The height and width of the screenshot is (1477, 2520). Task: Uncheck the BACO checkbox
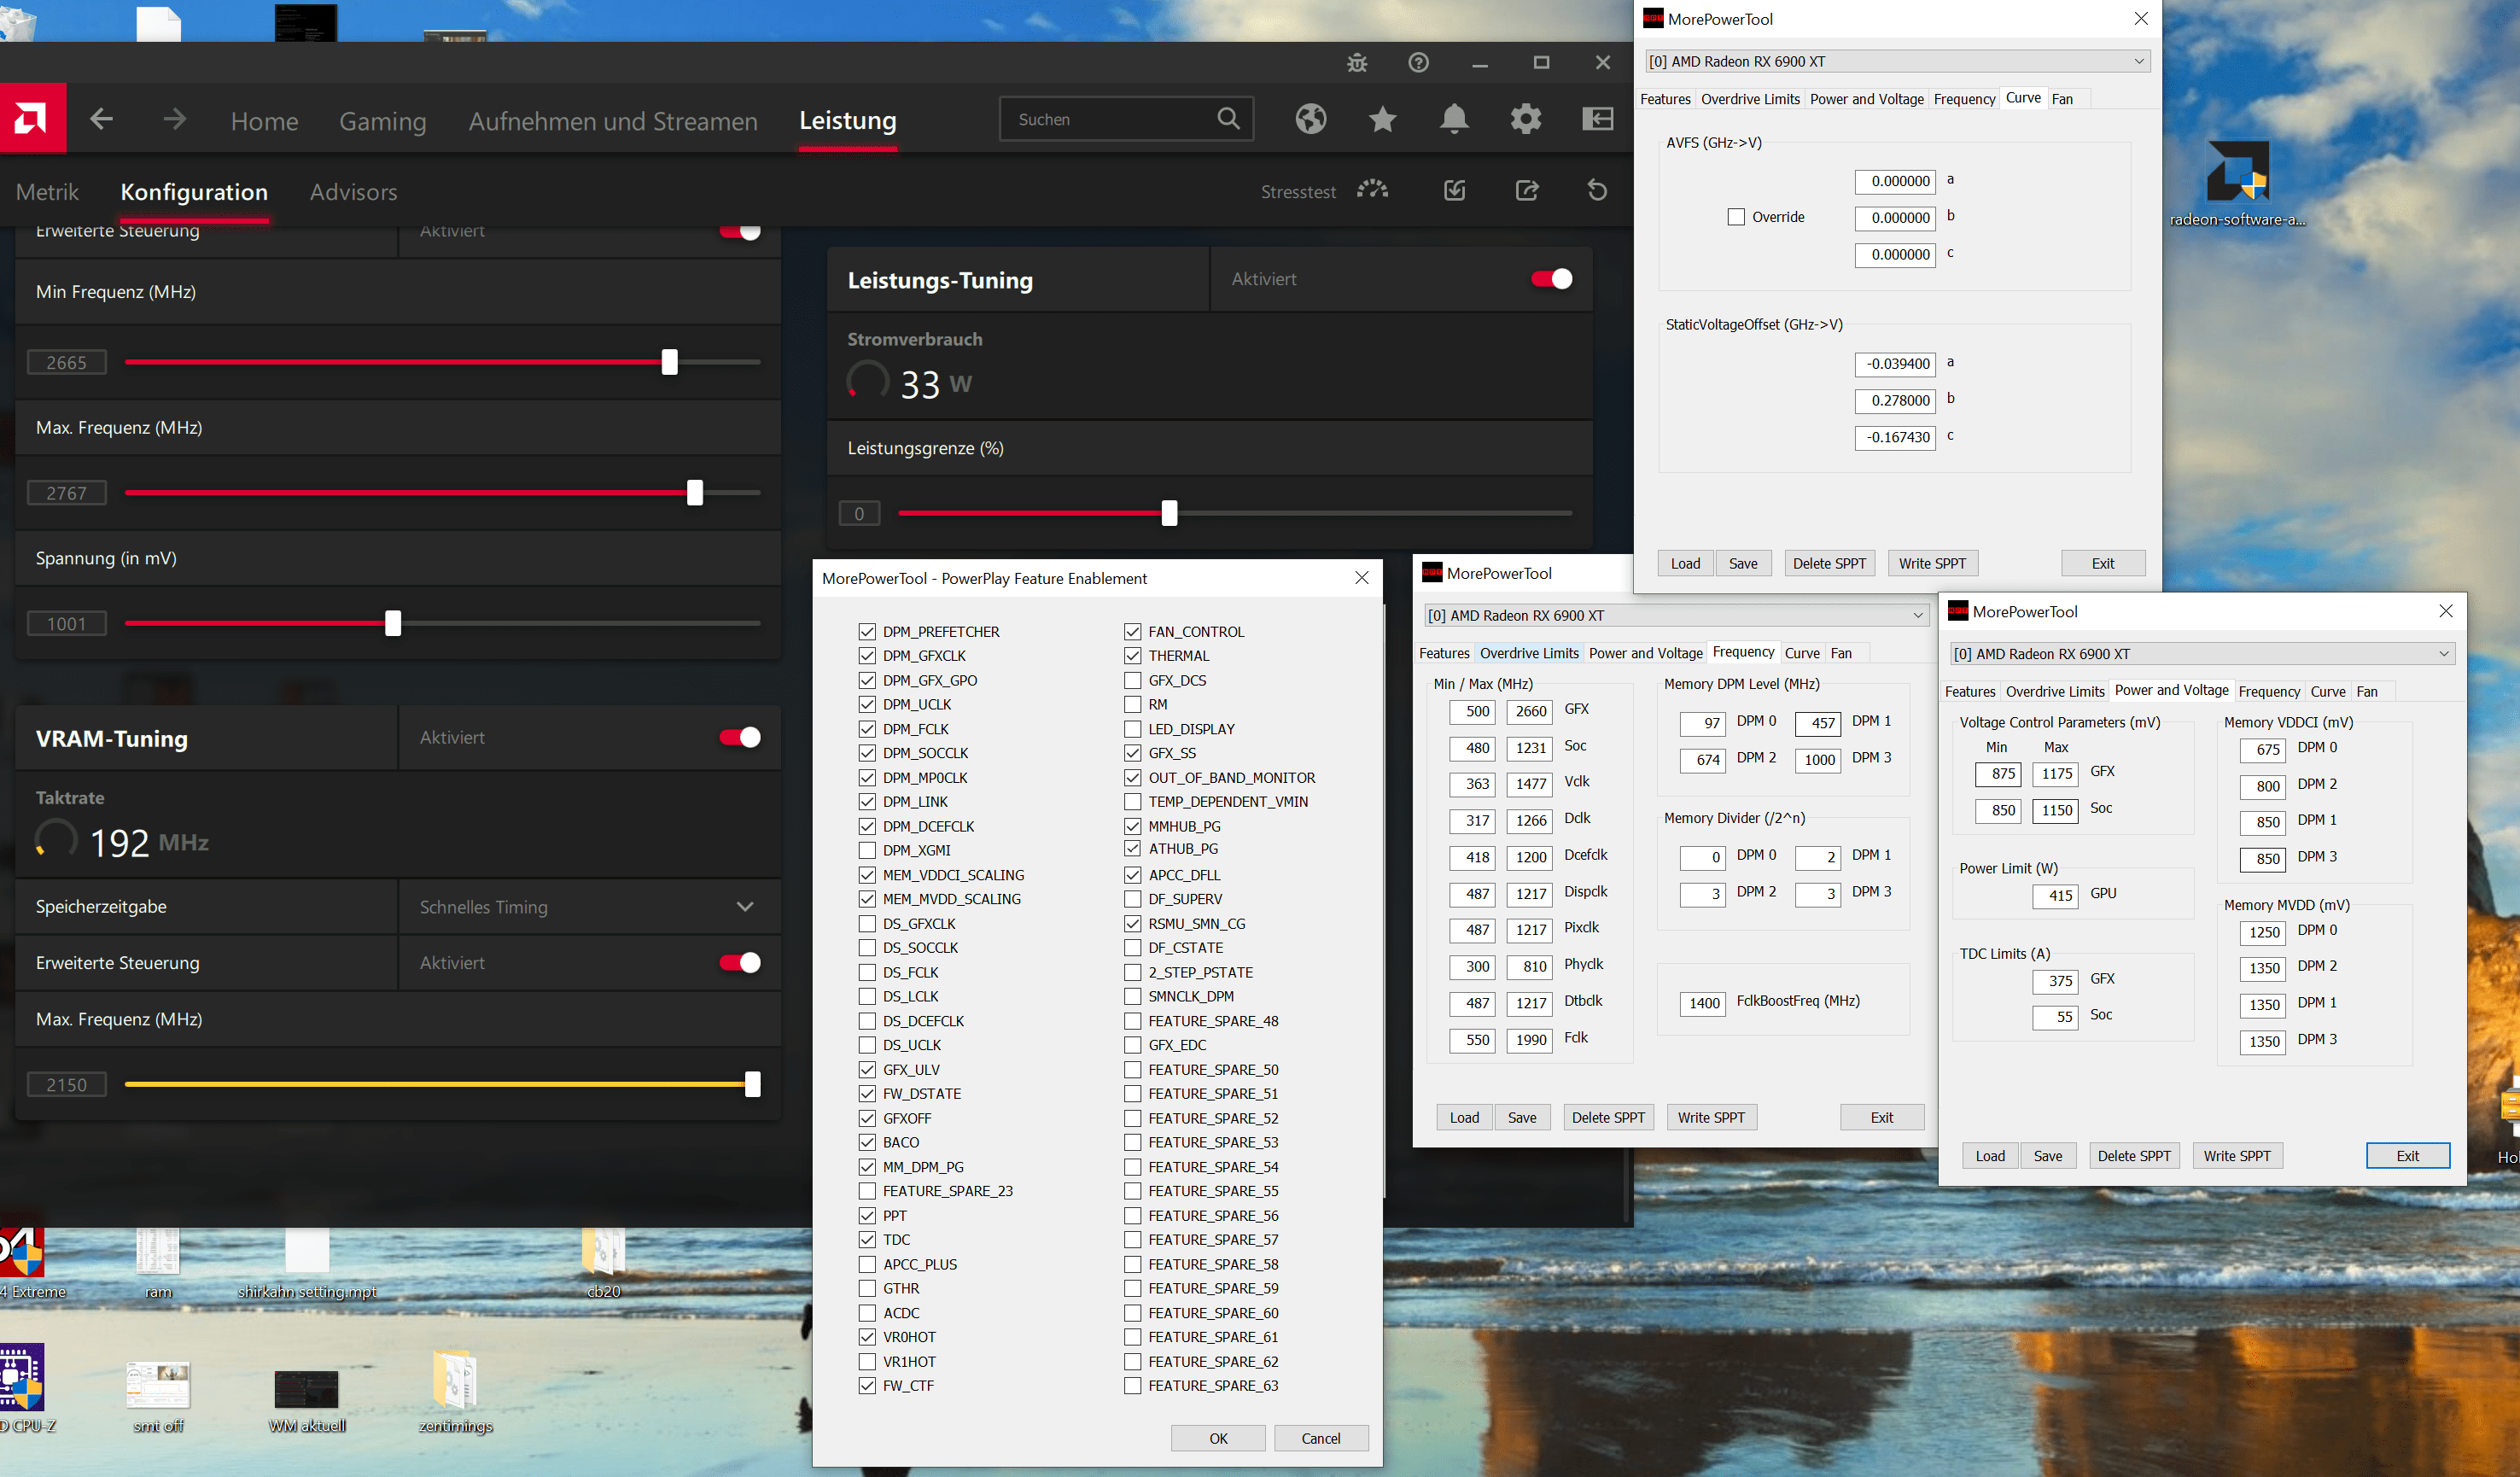[867, 1142]
